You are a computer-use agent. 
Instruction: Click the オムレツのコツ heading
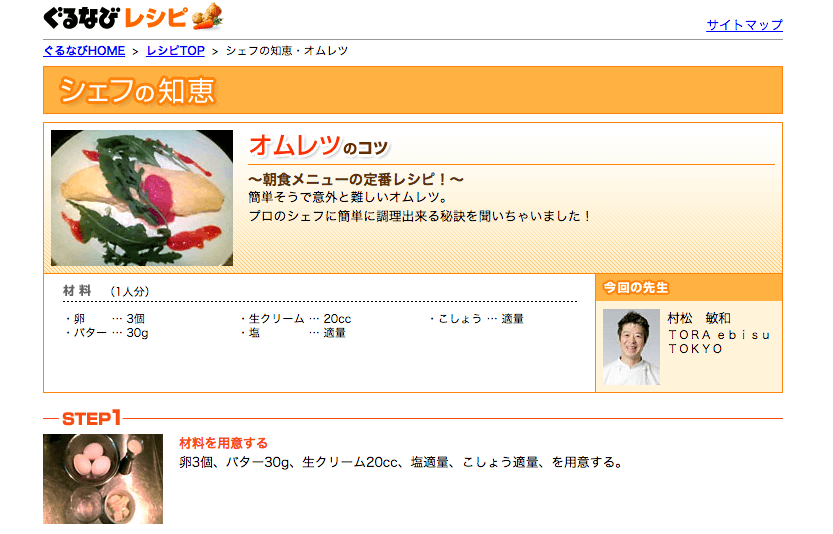pyautogui.click(x=319, y=146)
